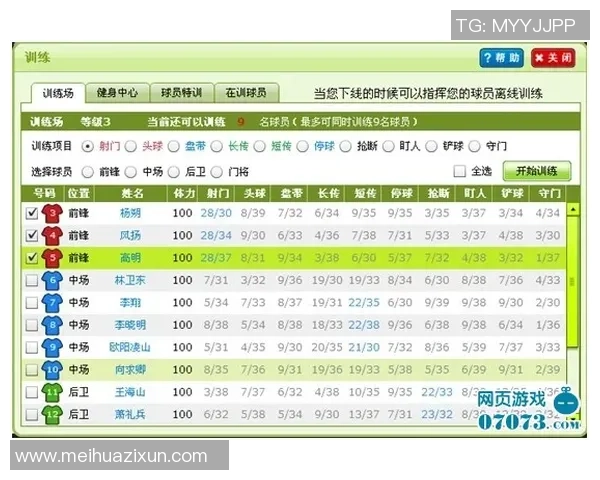The width and height of the screenshot is (600, 480).
Task: Click the green scrollbar thumb
Action: 573,282
